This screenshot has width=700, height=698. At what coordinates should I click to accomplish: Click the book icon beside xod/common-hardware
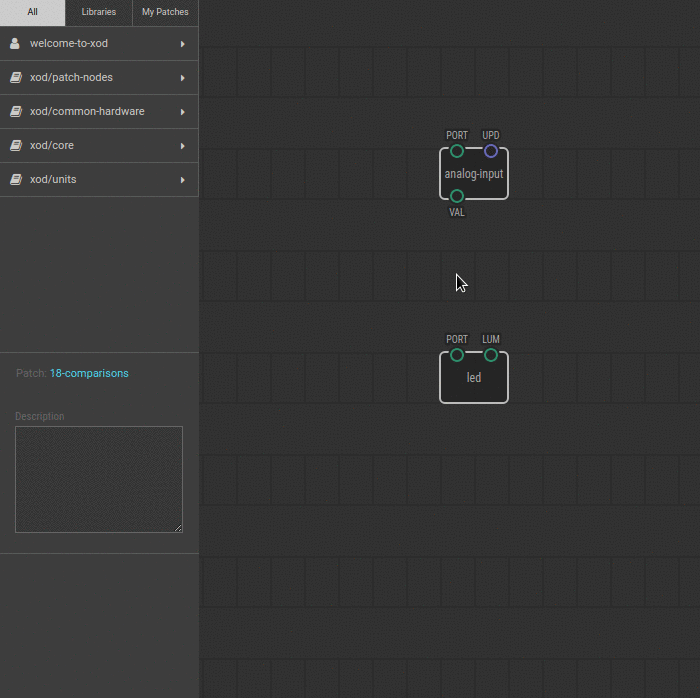point(15,112)
